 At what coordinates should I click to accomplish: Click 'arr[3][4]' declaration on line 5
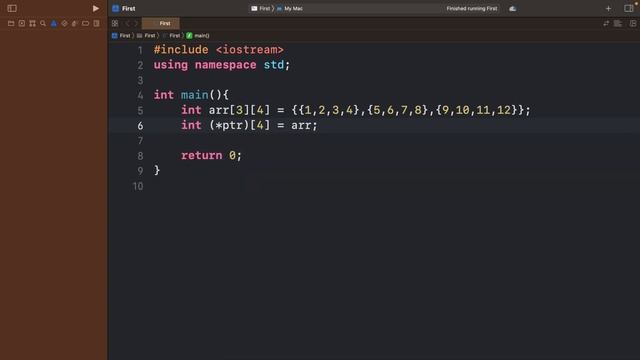point(239,110)
